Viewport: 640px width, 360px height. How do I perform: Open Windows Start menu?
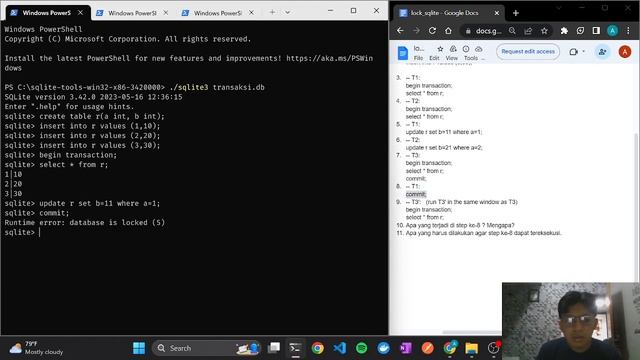click(x=139, y=348)
